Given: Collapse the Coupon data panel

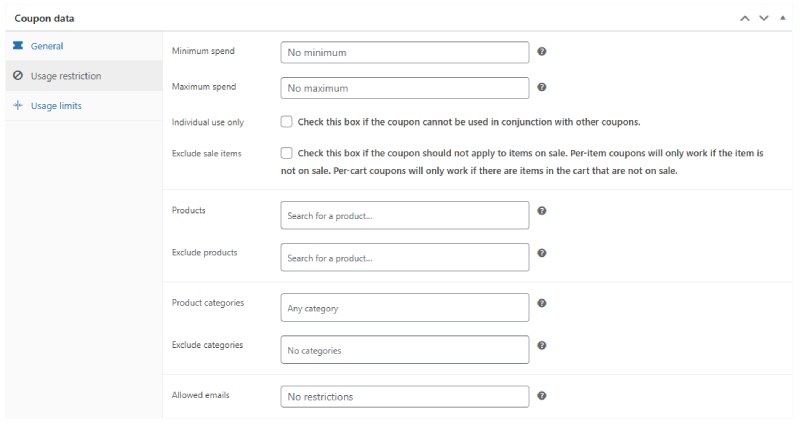Looking at the screenshot, I should 782,18.
